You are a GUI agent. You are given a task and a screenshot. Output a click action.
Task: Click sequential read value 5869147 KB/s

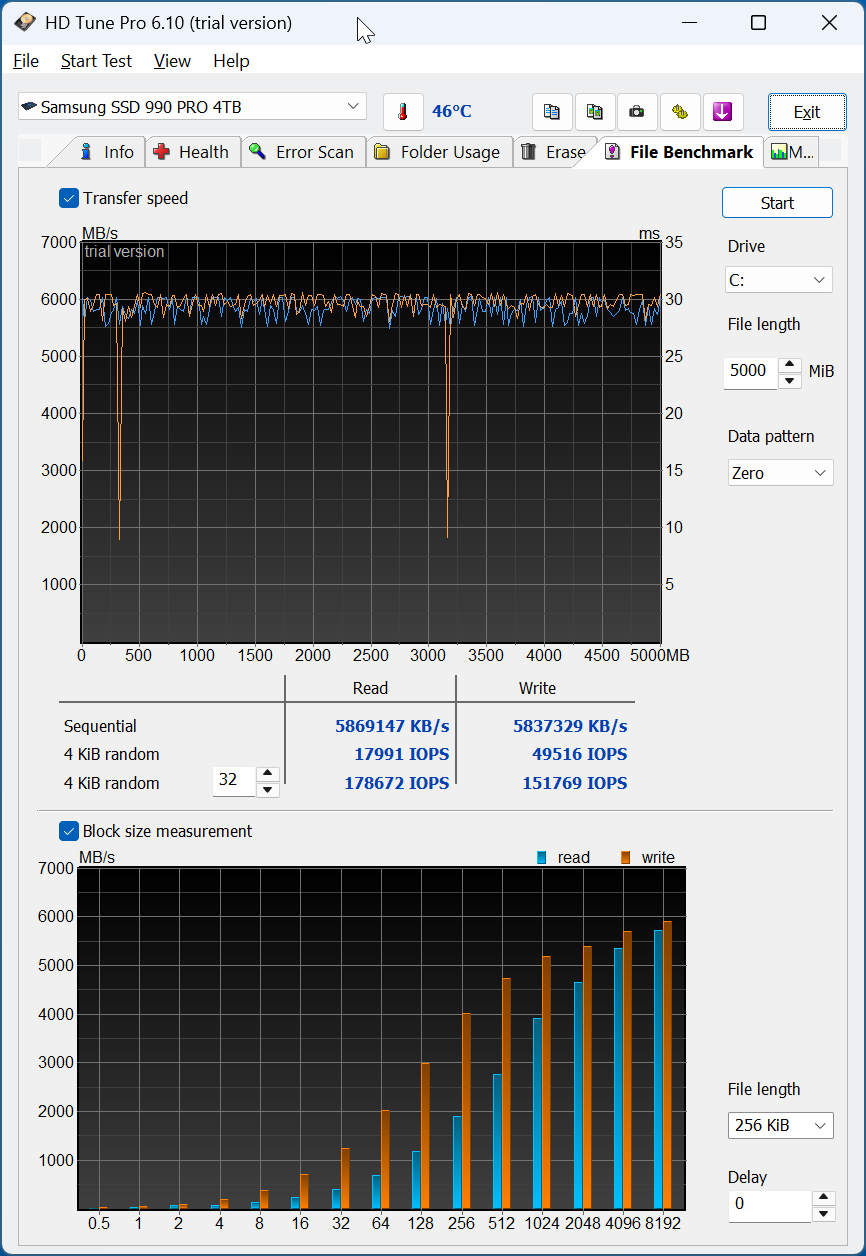coord(392,726)
